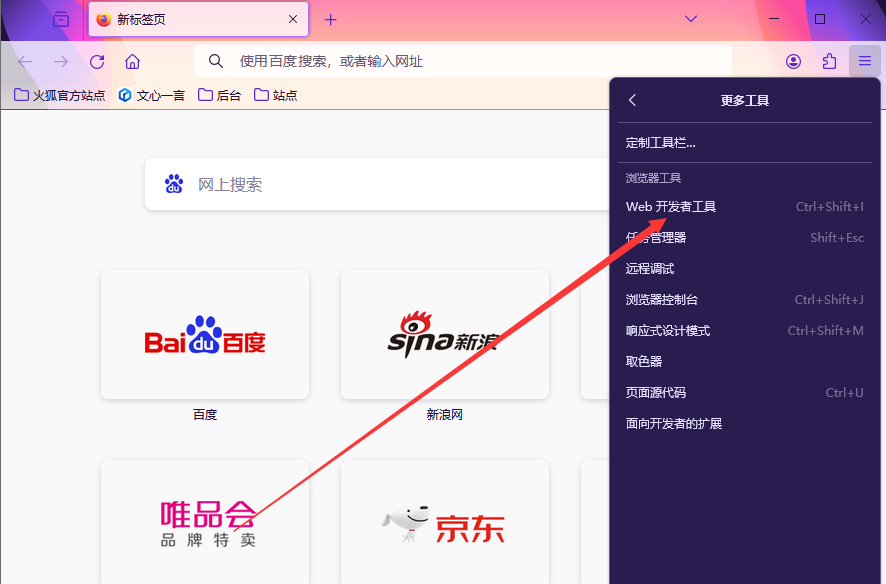This screenshot has width=886, height=584.
Task: Click the 网上搜索 search box
Action: (377, 184)
